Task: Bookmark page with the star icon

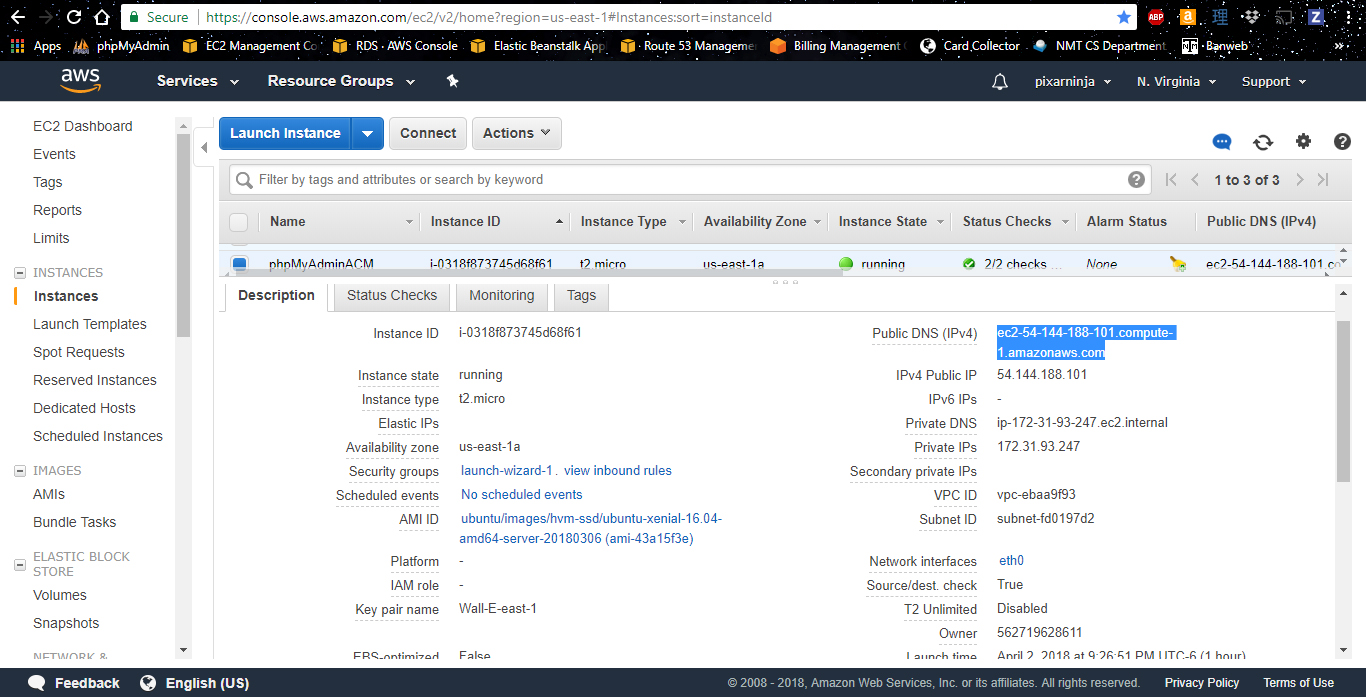Action: (1124, 17)
